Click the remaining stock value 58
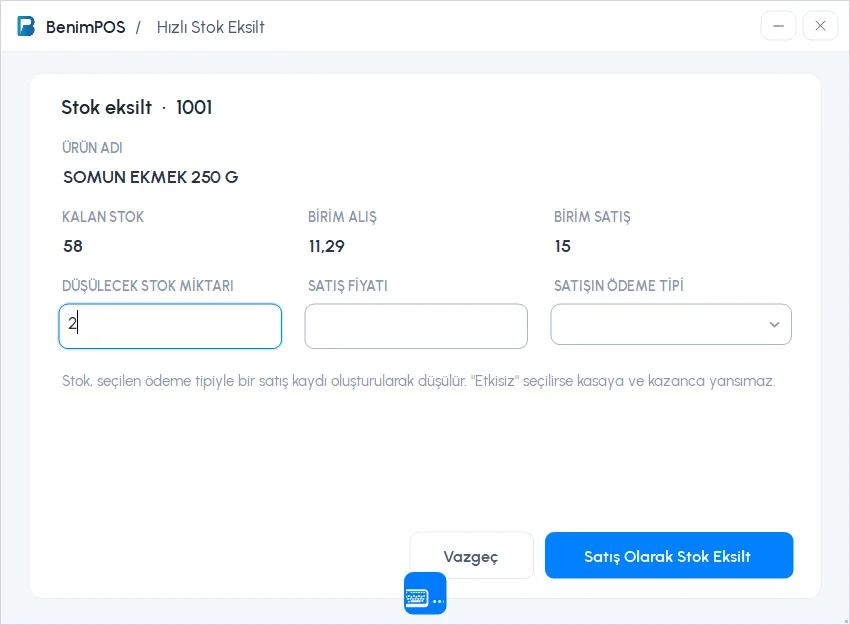The width and height of the screenshot is (850, 625). 73,246
